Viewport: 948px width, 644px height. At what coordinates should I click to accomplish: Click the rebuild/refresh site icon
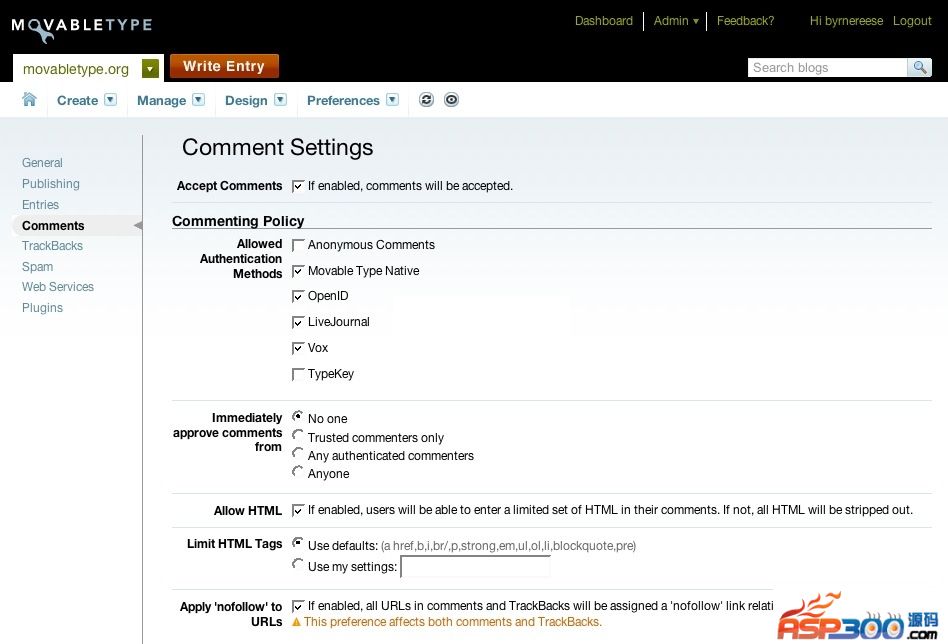pos(426,99)
